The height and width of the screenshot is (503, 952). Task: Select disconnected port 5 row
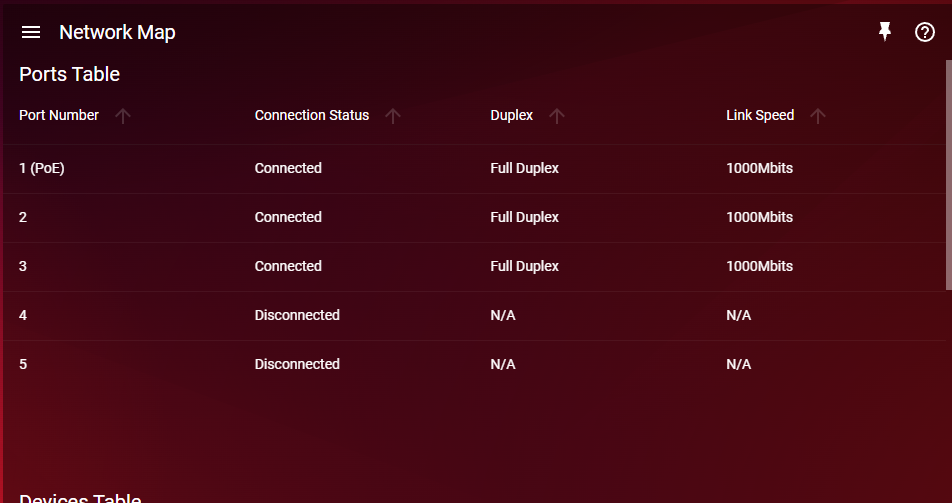coord(474,364)
